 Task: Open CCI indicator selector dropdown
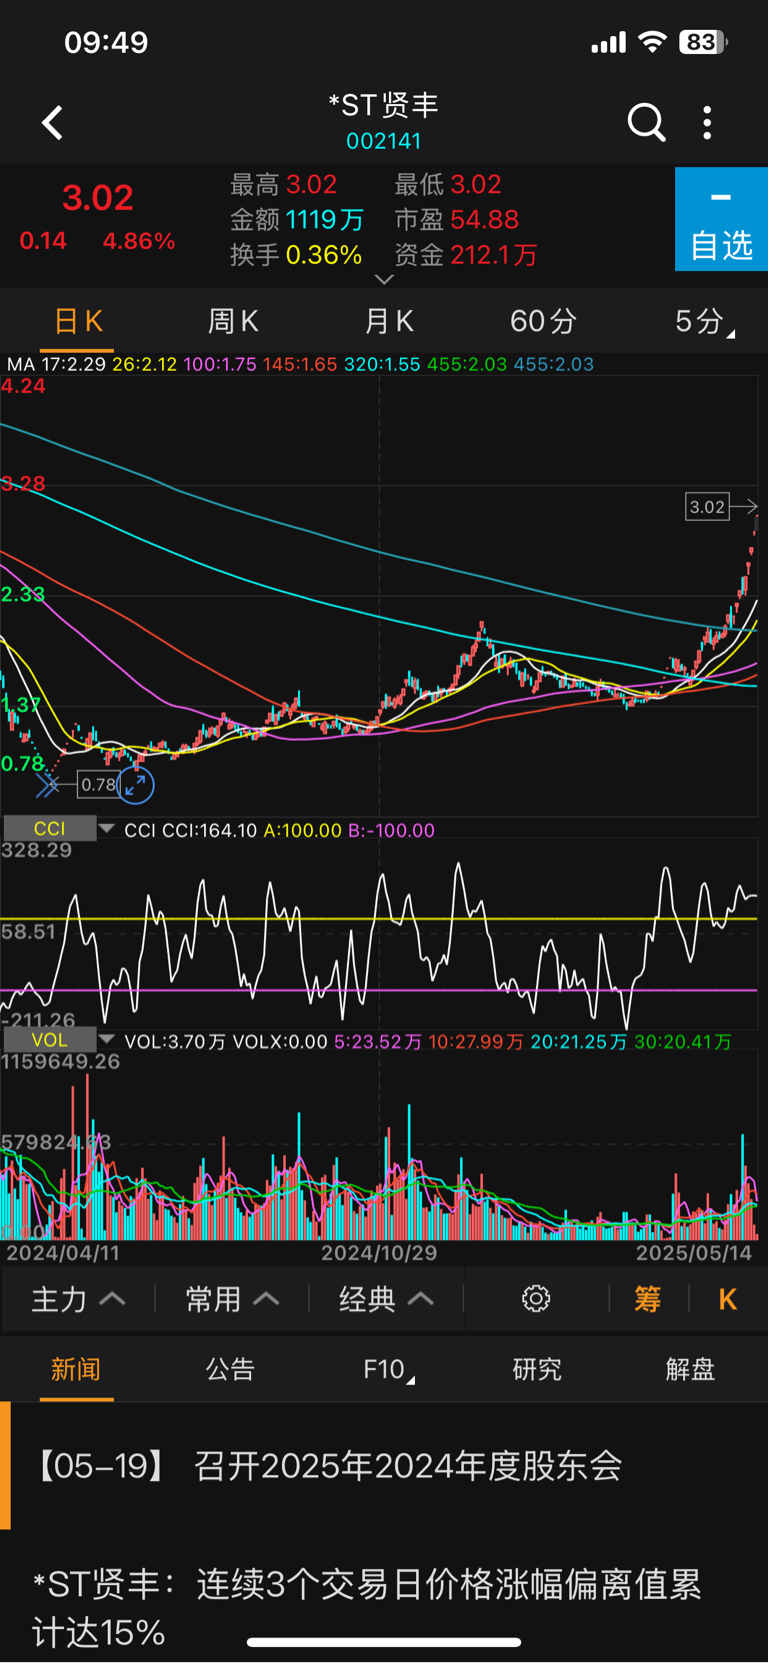59,829
